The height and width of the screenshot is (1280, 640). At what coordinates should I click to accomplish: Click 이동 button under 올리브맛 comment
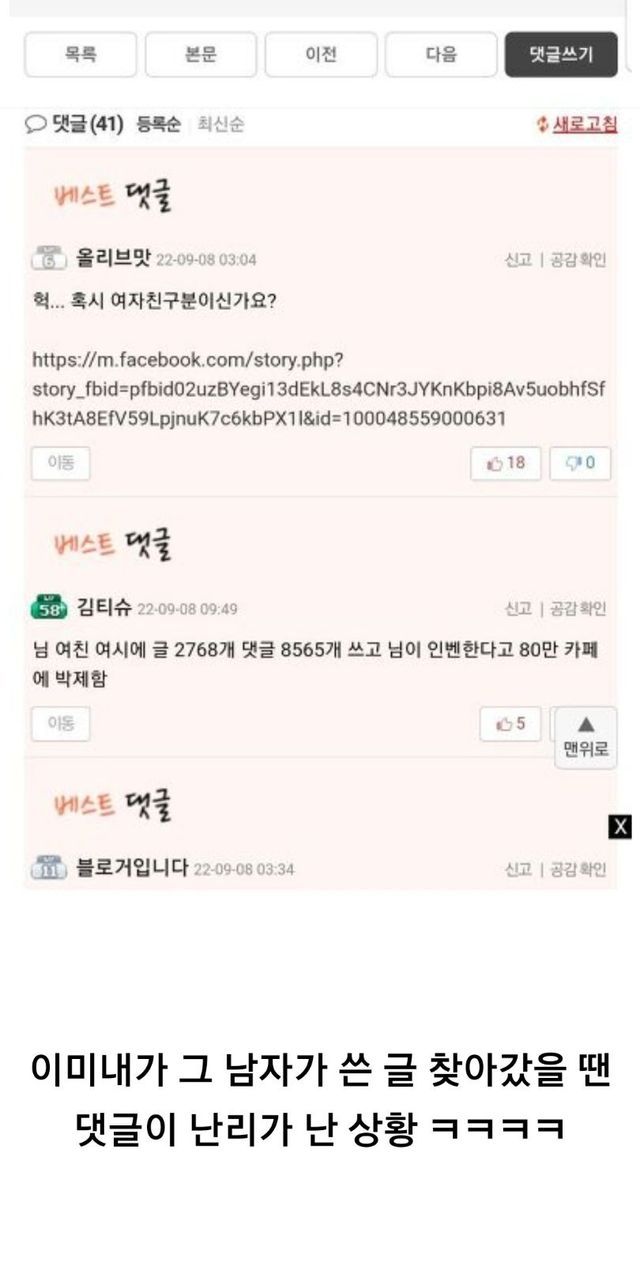pos(60,463)
